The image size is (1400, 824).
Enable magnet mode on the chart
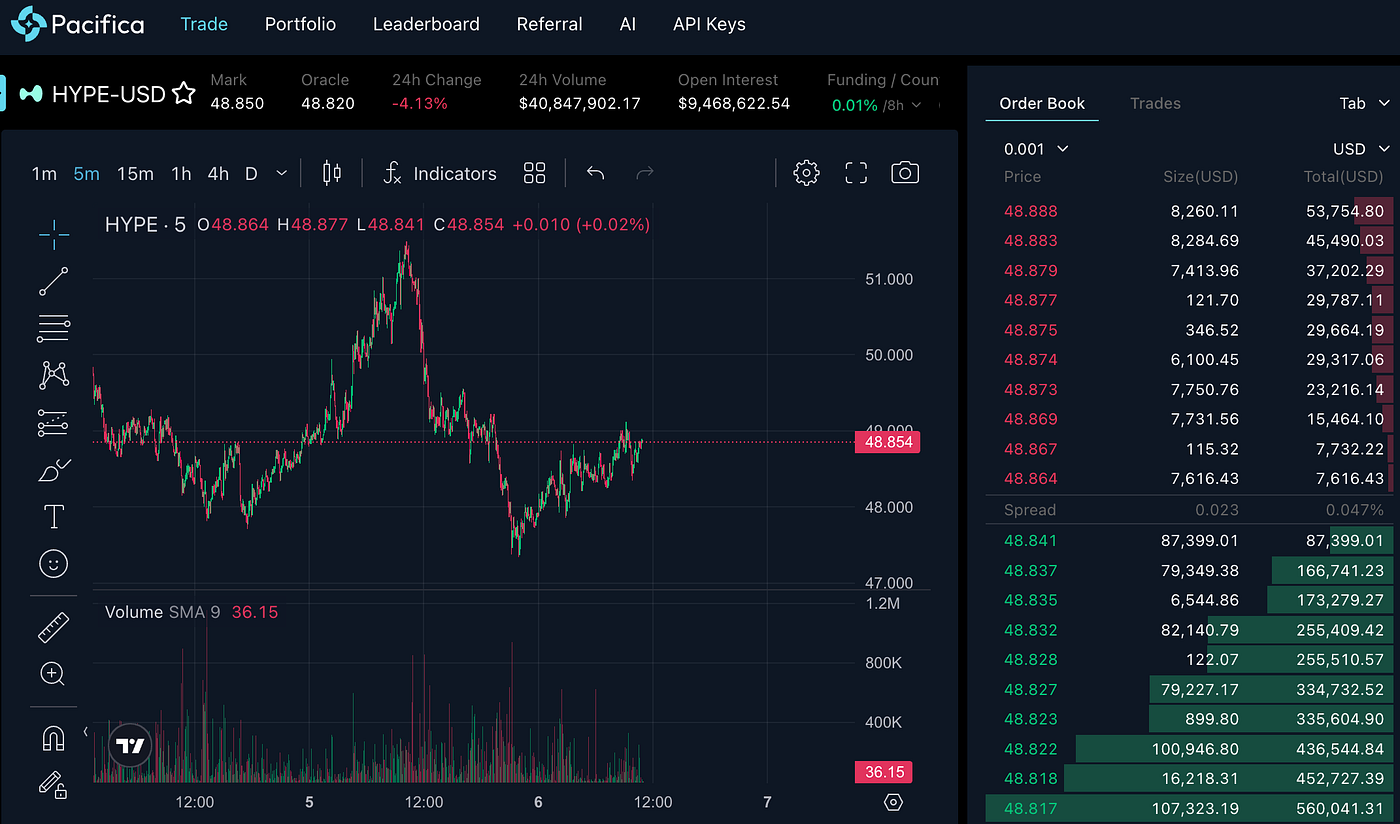tap(53, 737)
